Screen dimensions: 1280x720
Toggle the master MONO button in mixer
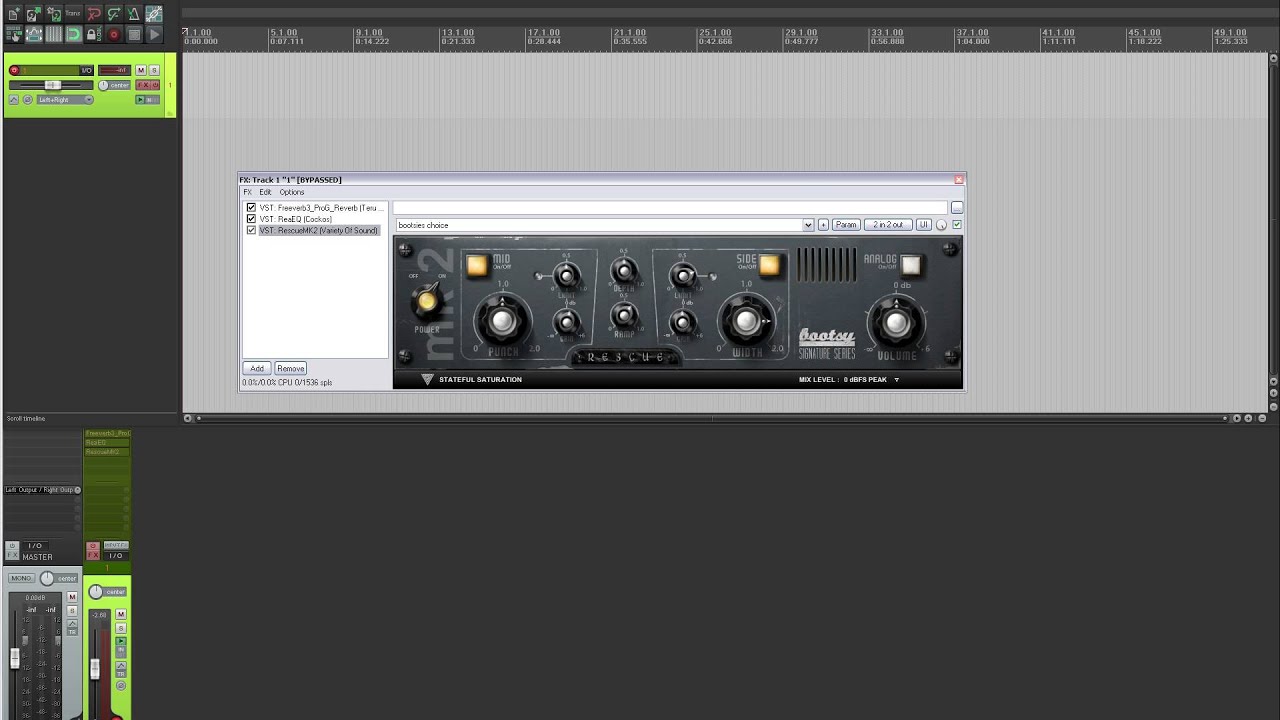coord(22,578)
